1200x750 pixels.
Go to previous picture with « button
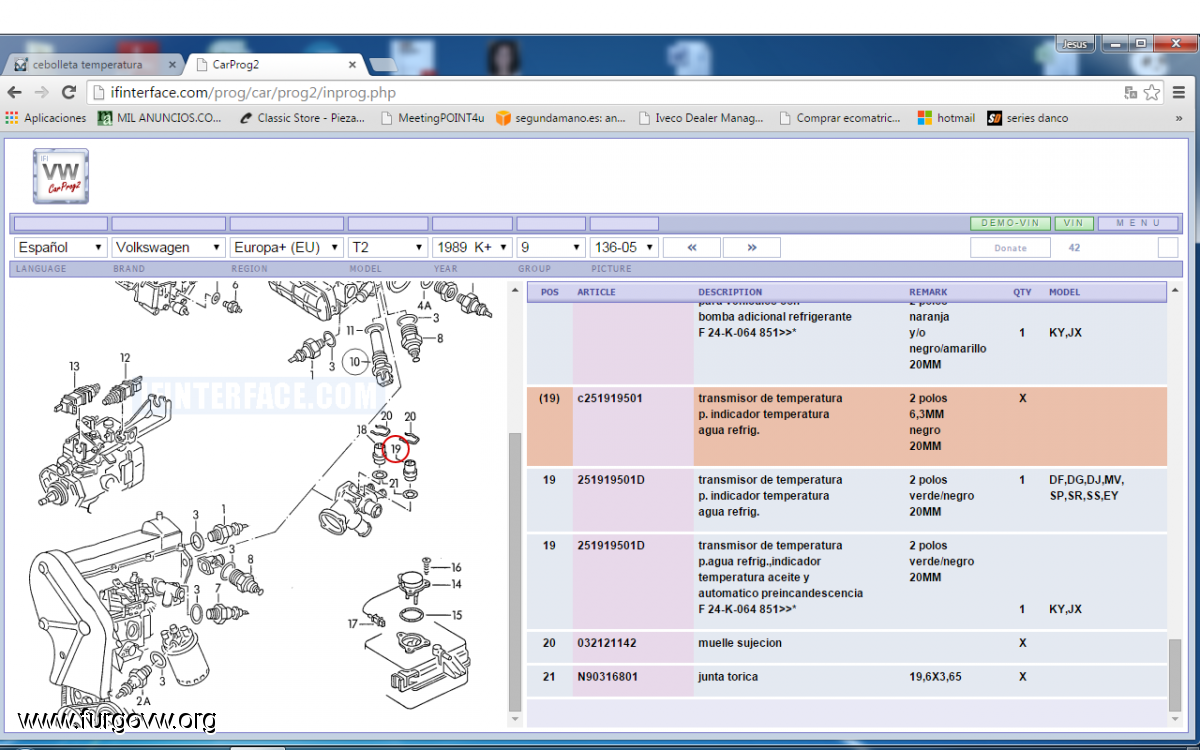(x=692, y=247)
